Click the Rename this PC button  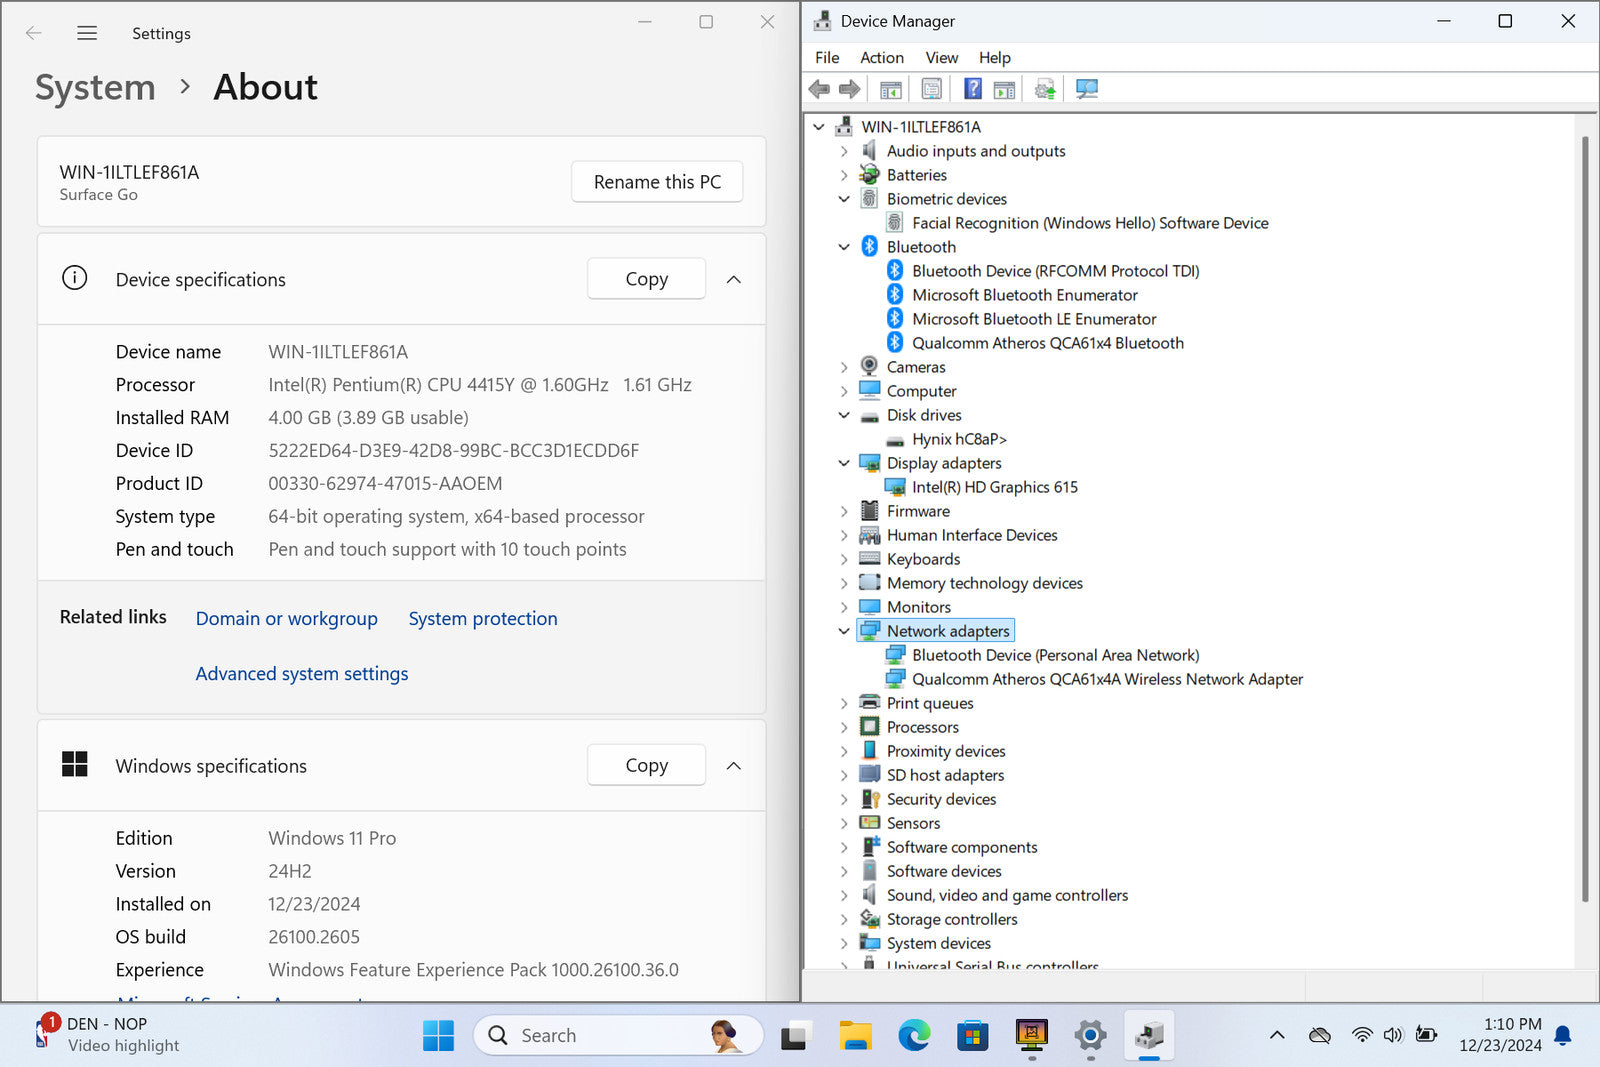click(657, 182)
